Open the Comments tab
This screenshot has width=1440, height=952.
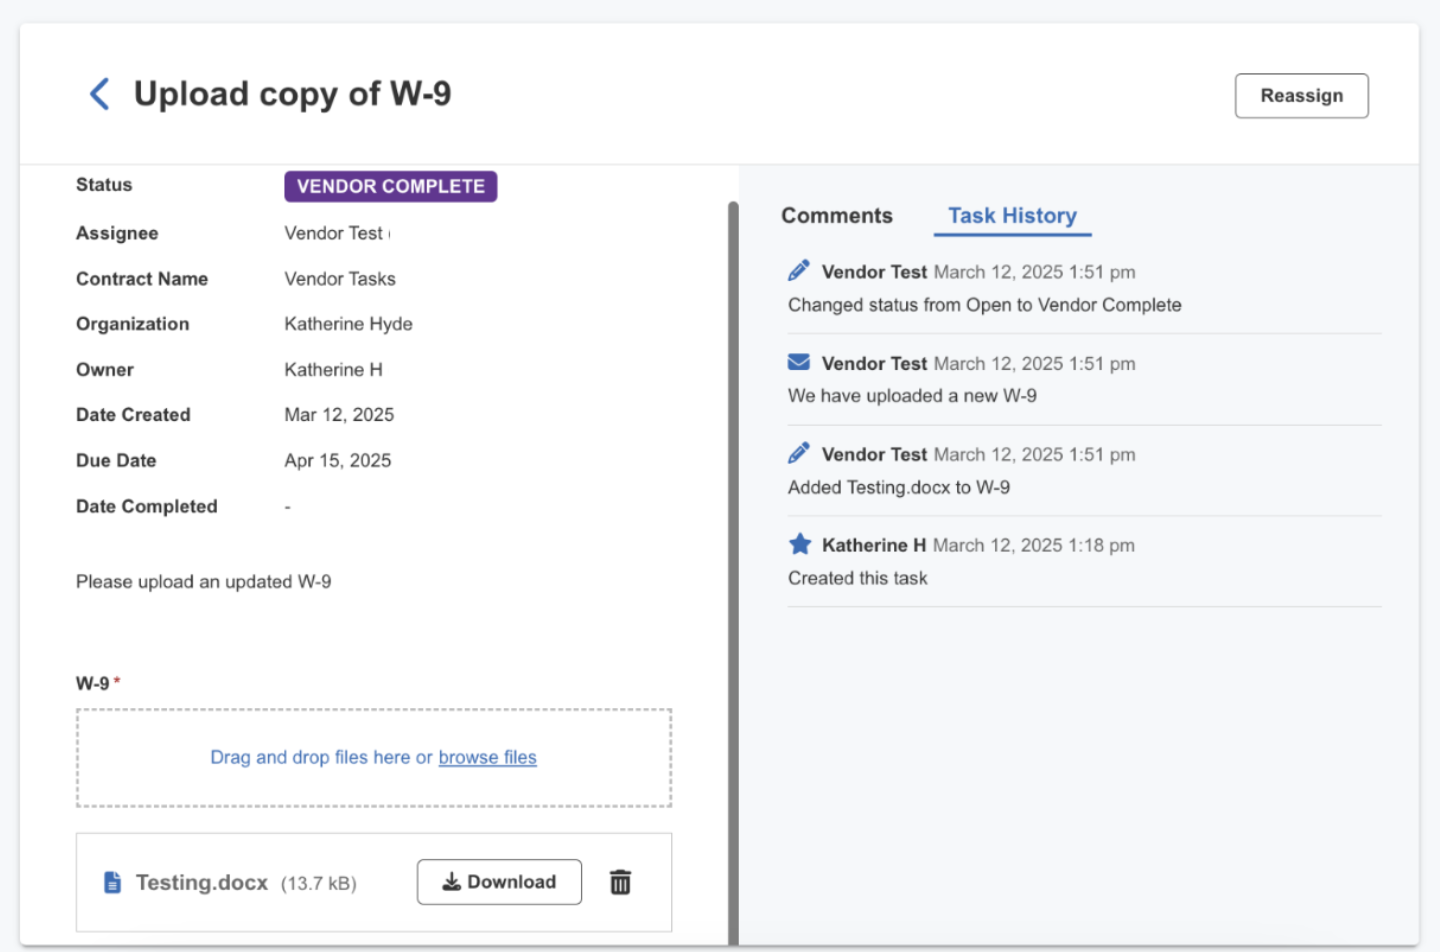[836, 216]
